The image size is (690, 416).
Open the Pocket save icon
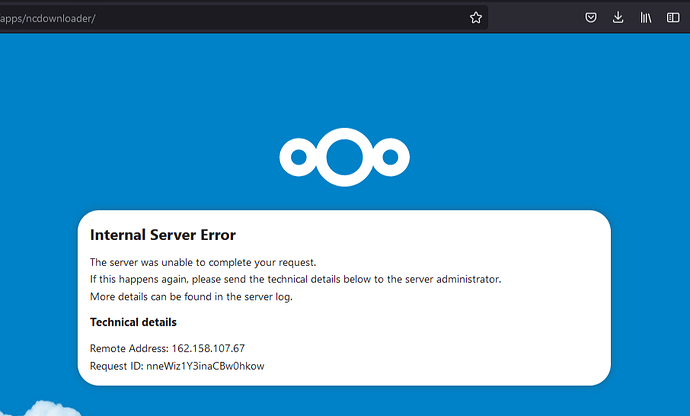click(591, 18)
